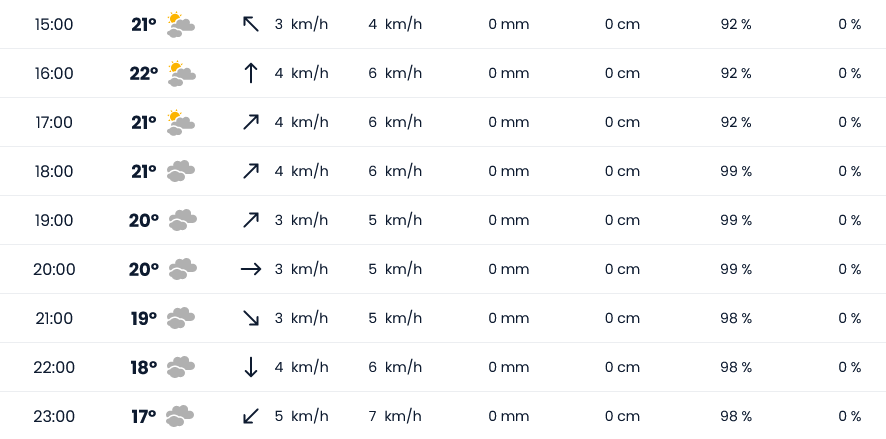Click the partly sunny icon at 15:00
The height and width of the screenshot is (439, 886).
tap(181, 25)
